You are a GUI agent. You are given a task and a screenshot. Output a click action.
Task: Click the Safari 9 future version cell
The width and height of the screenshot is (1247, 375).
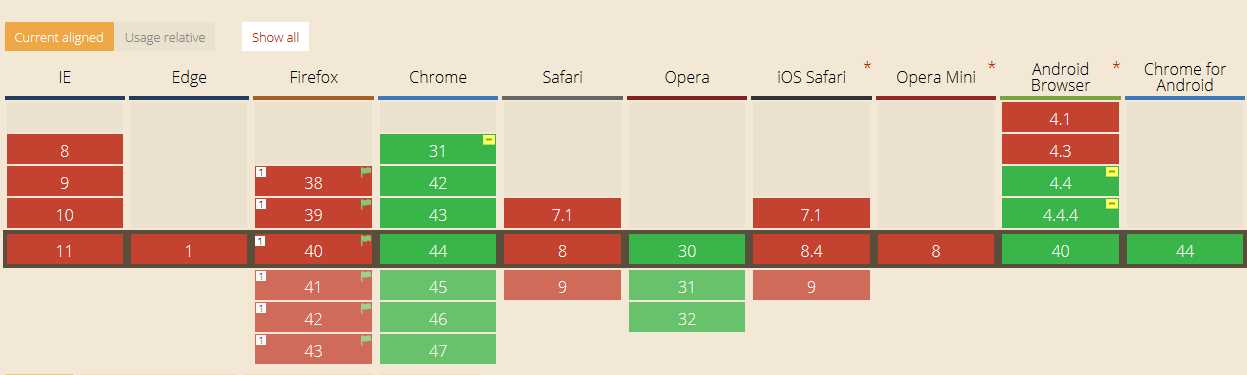pos(562,285)
